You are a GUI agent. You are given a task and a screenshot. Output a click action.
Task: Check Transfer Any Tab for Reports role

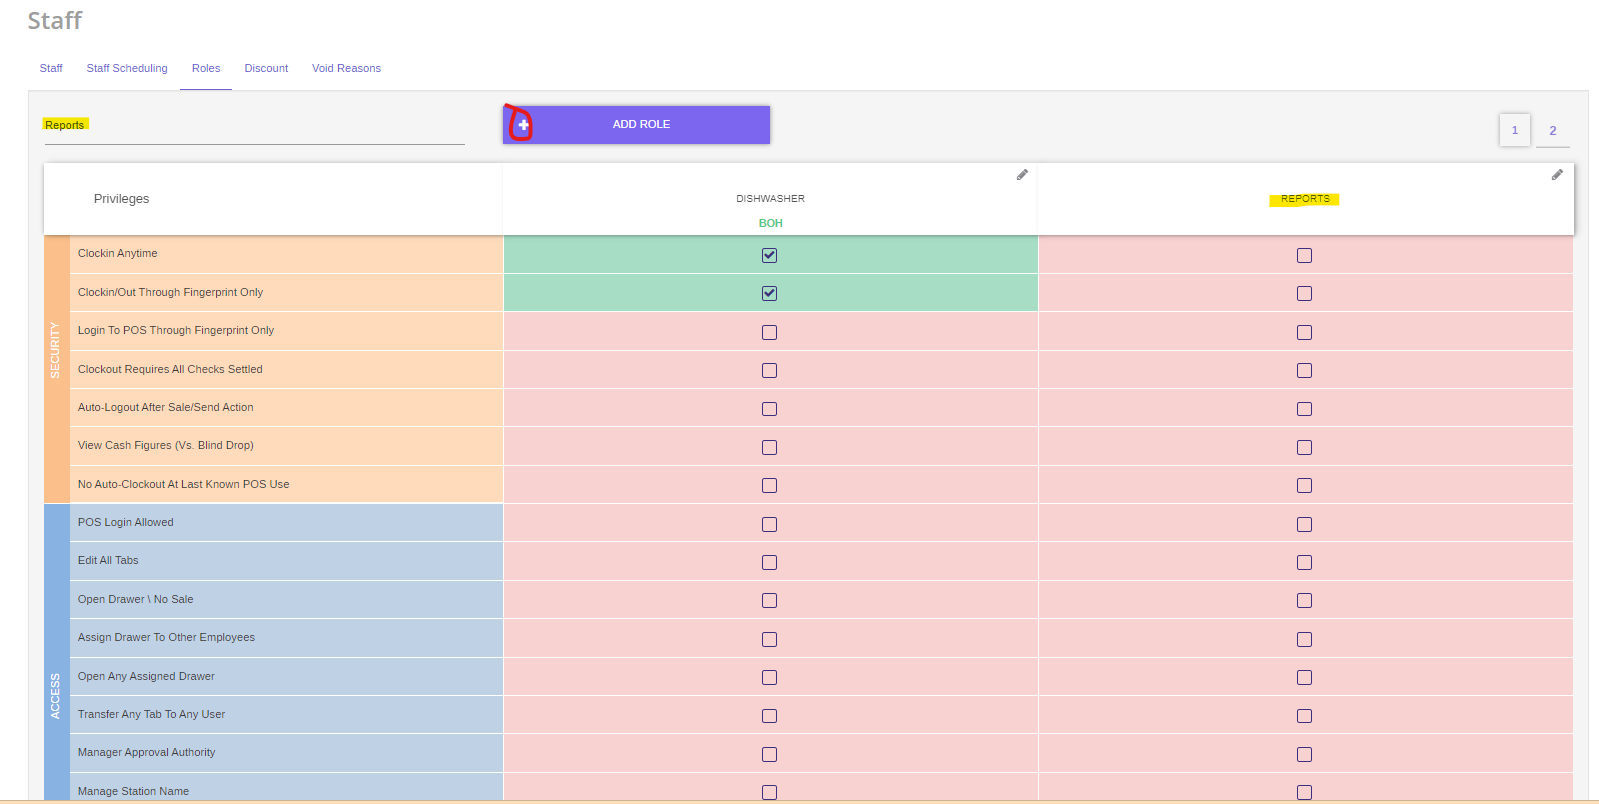[1304, 715]
